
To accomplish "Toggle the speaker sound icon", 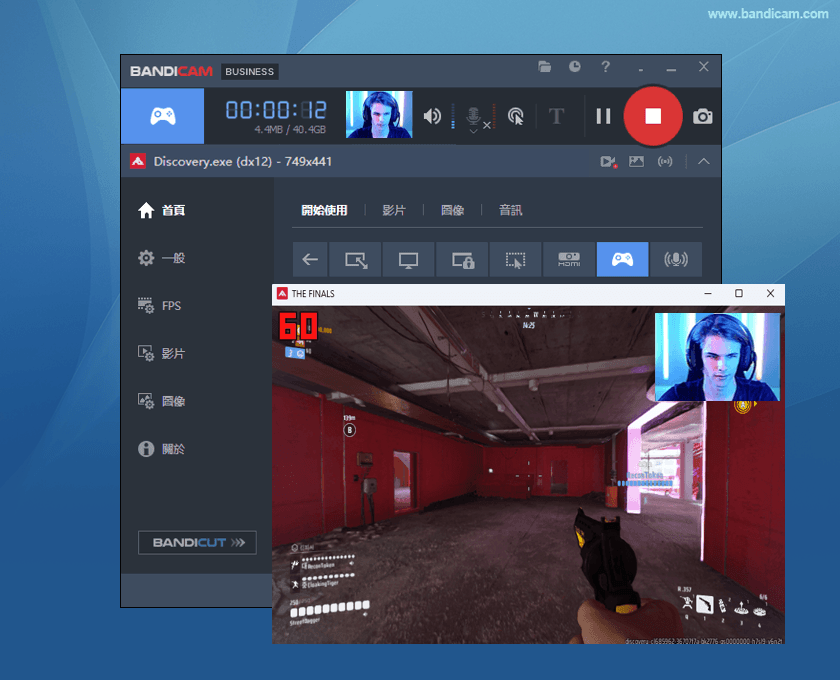I will coord(432,116).
